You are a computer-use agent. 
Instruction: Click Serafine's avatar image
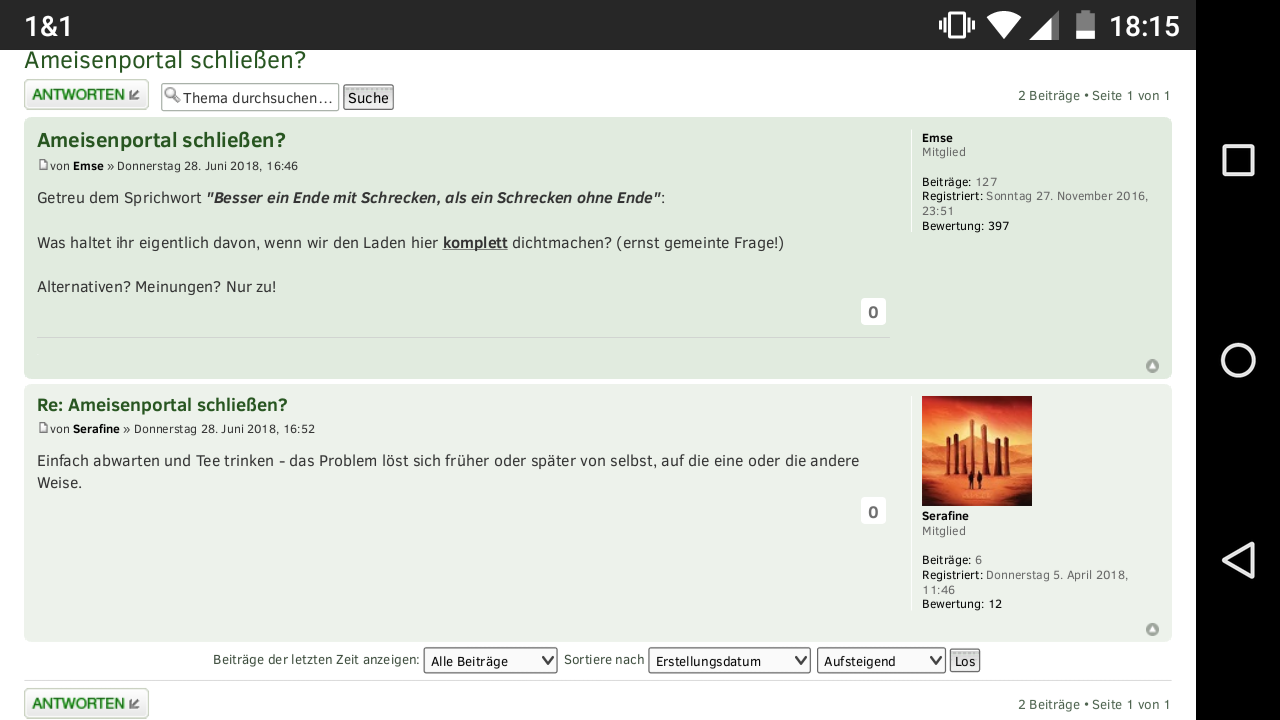point(976,451)
